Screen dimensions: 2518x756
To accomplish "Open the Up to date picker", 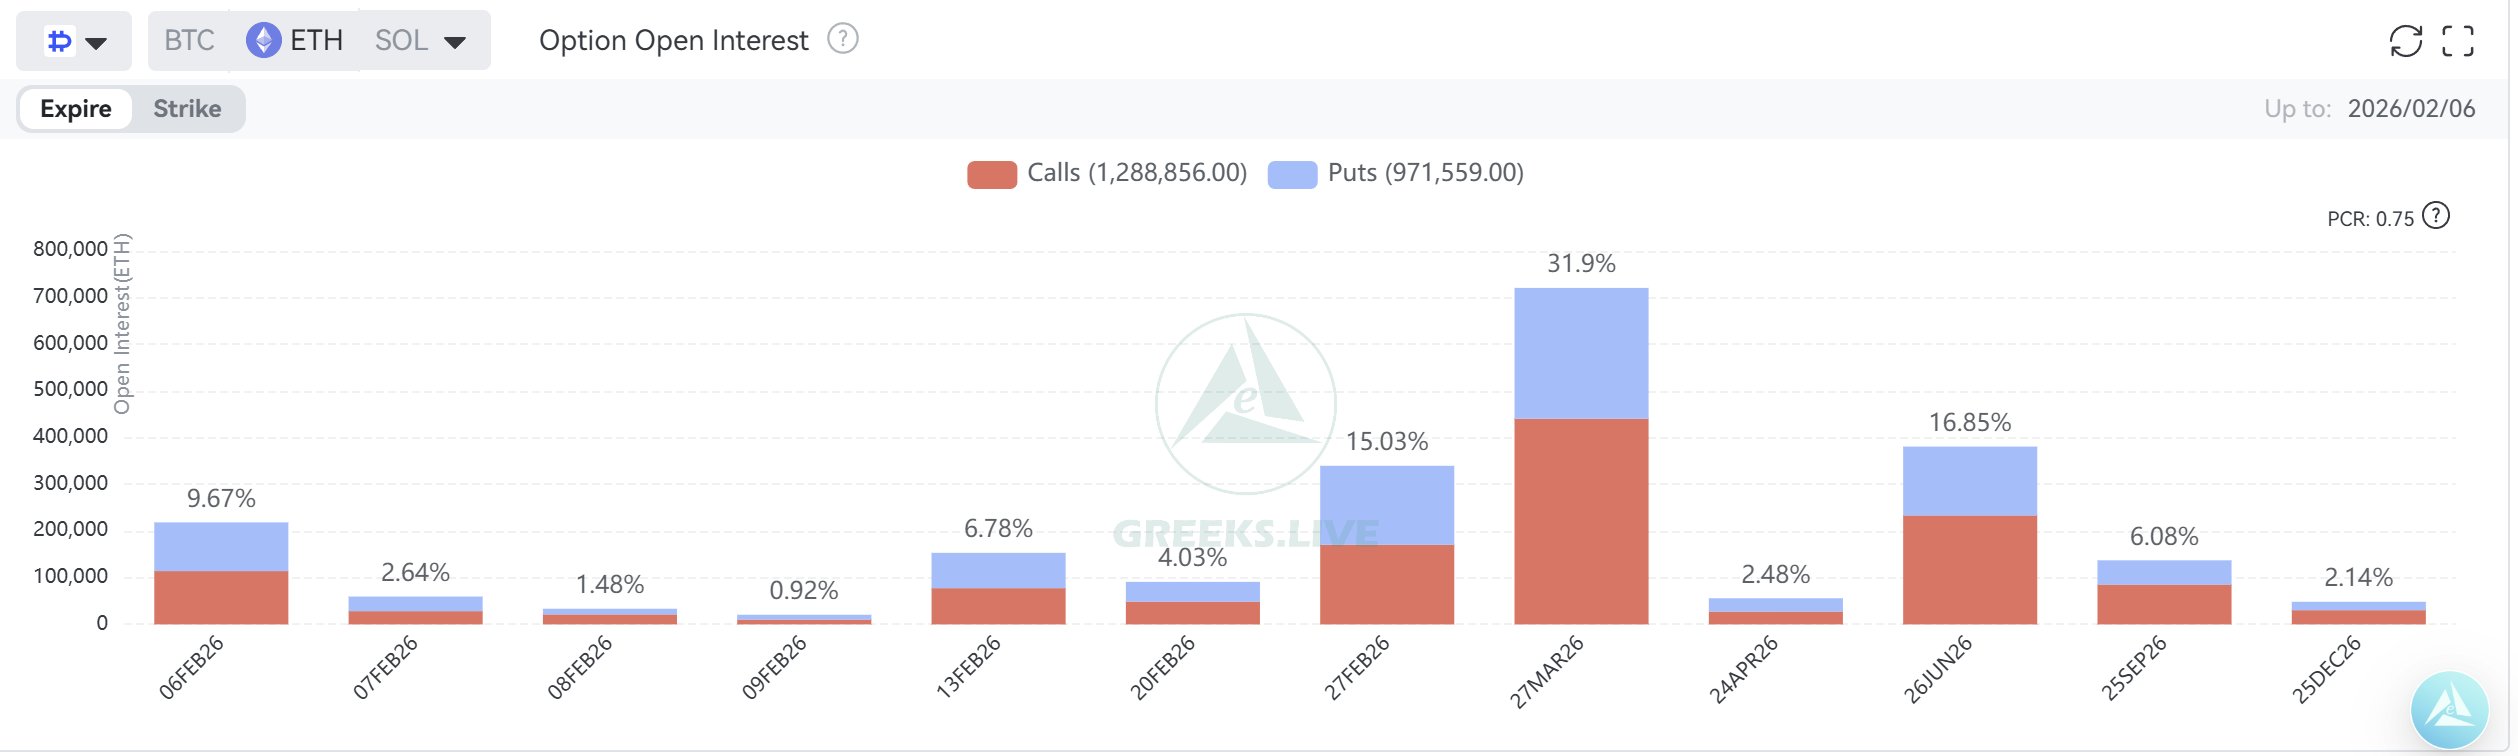I will click(x=2410, y=109).
